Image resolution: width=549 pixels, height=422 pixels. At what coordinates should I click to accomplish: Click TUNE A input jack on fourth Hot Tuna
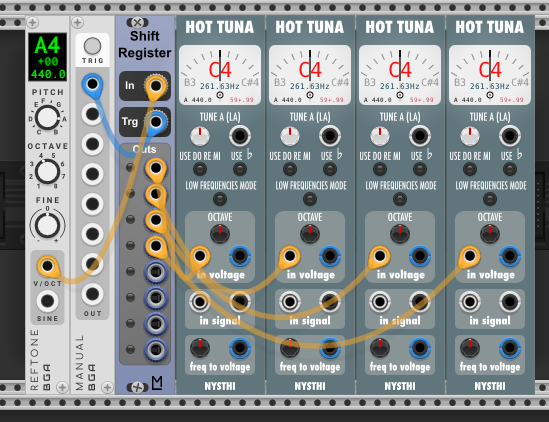click(x=510, y=136)
